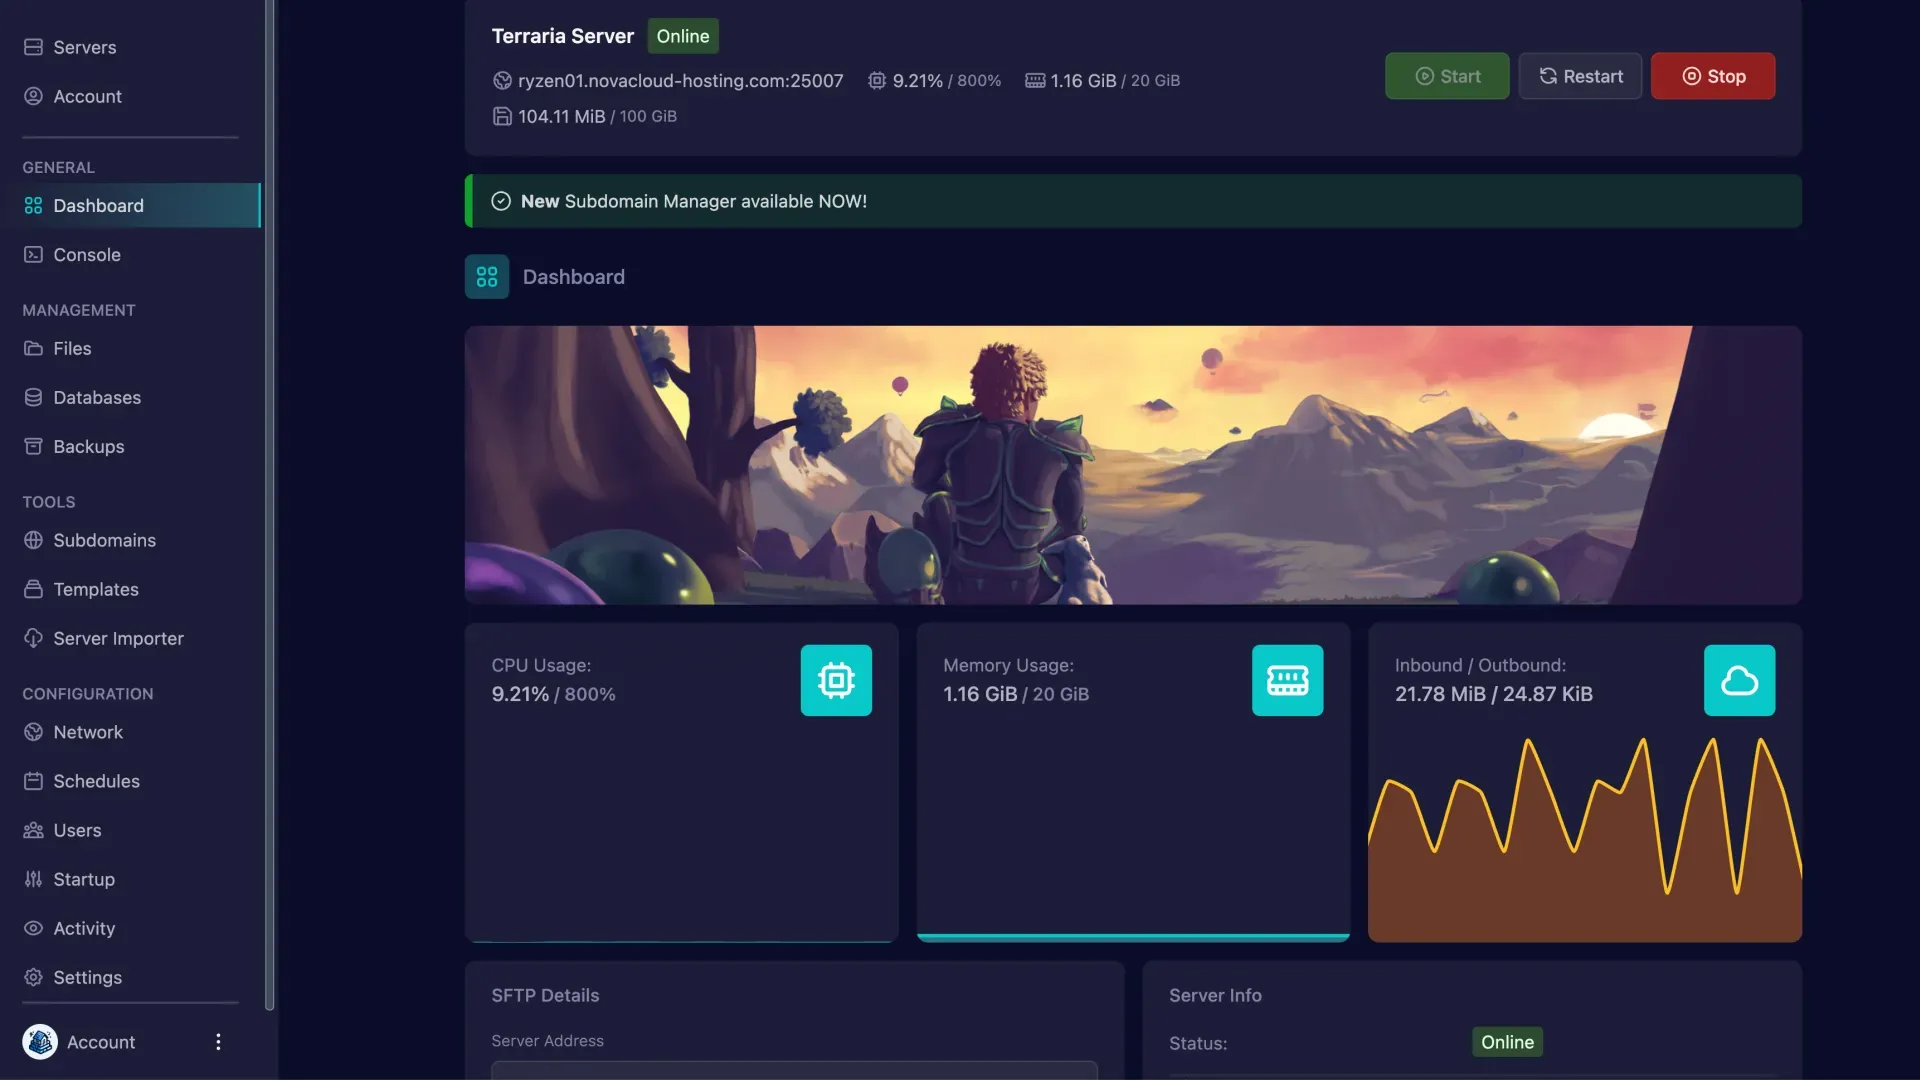Click the Online status badge beside Terraria Server
This screenshot has width=1920, height=1080.
[x=683, y=36]
